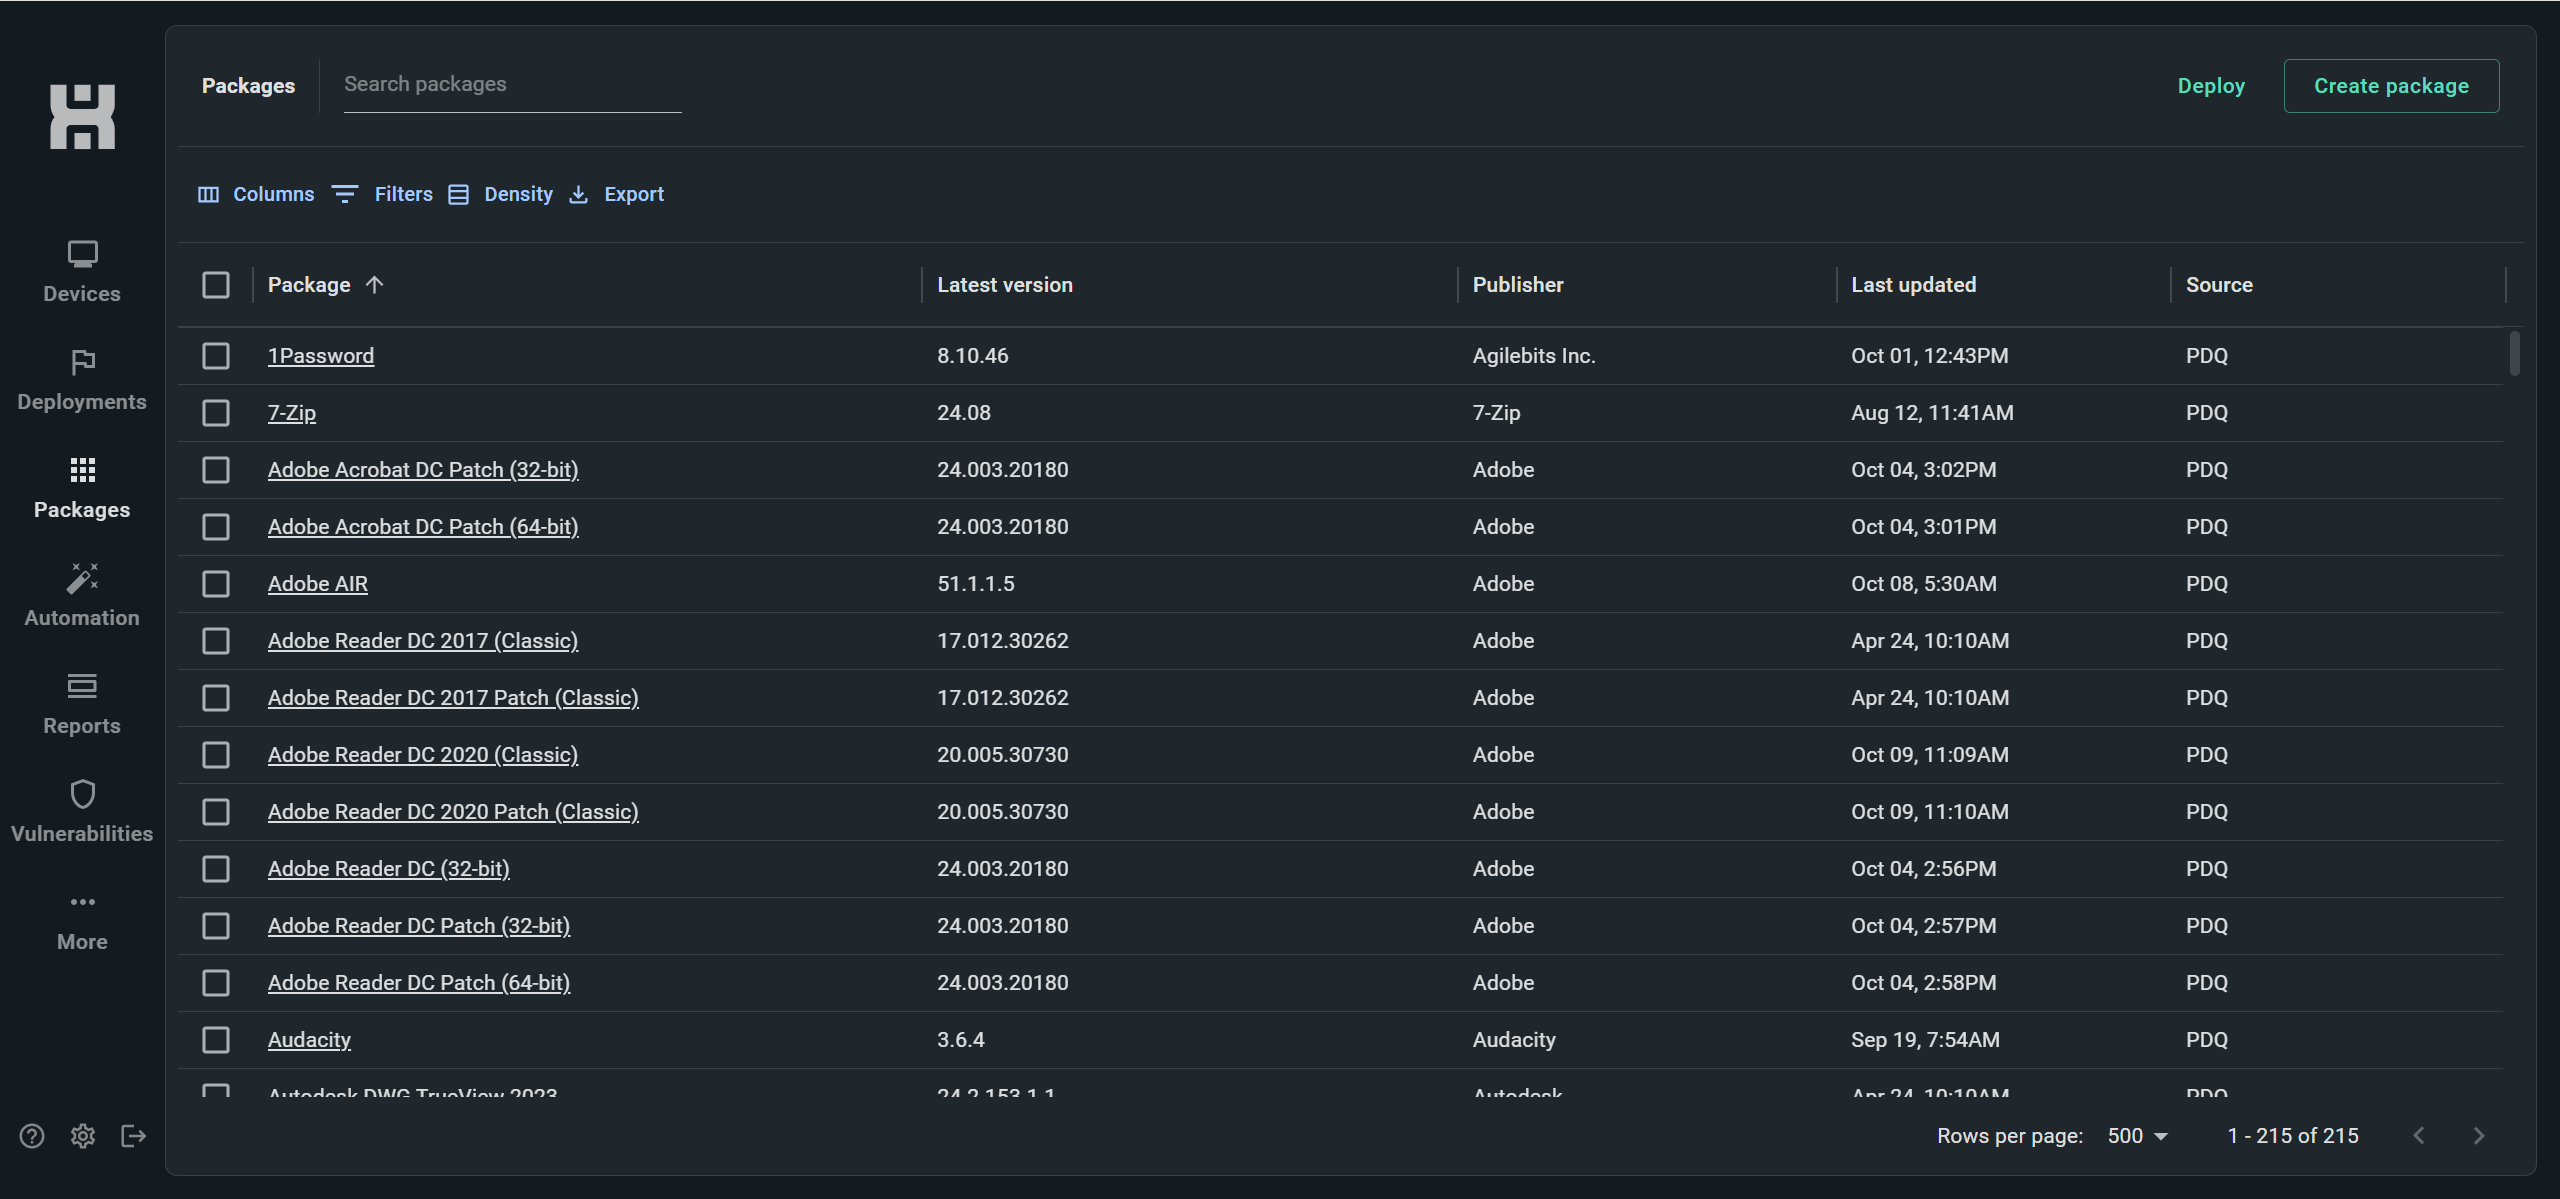The image size is (2560, 1199).
Task: Click the Create package button
Action: tap(2391, 86)
